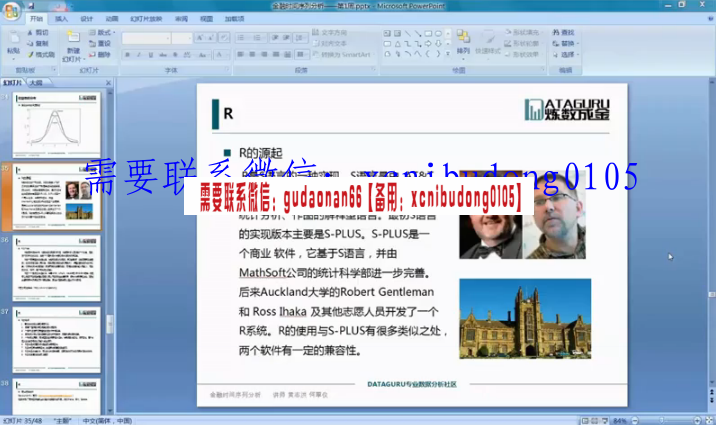This screenshot has width=716, height=425.
Task: Open the View (视图) ribbon tab
Action: (x=206, y=19)
